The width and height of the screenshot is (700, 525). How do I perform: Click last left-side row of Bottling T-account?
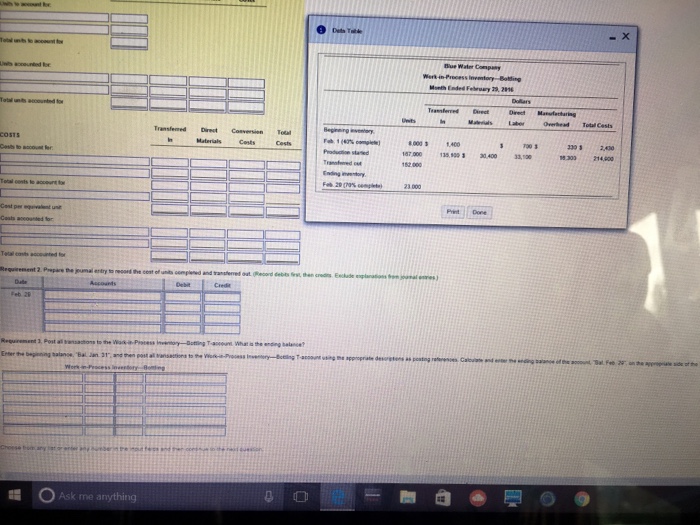[42, 431]
